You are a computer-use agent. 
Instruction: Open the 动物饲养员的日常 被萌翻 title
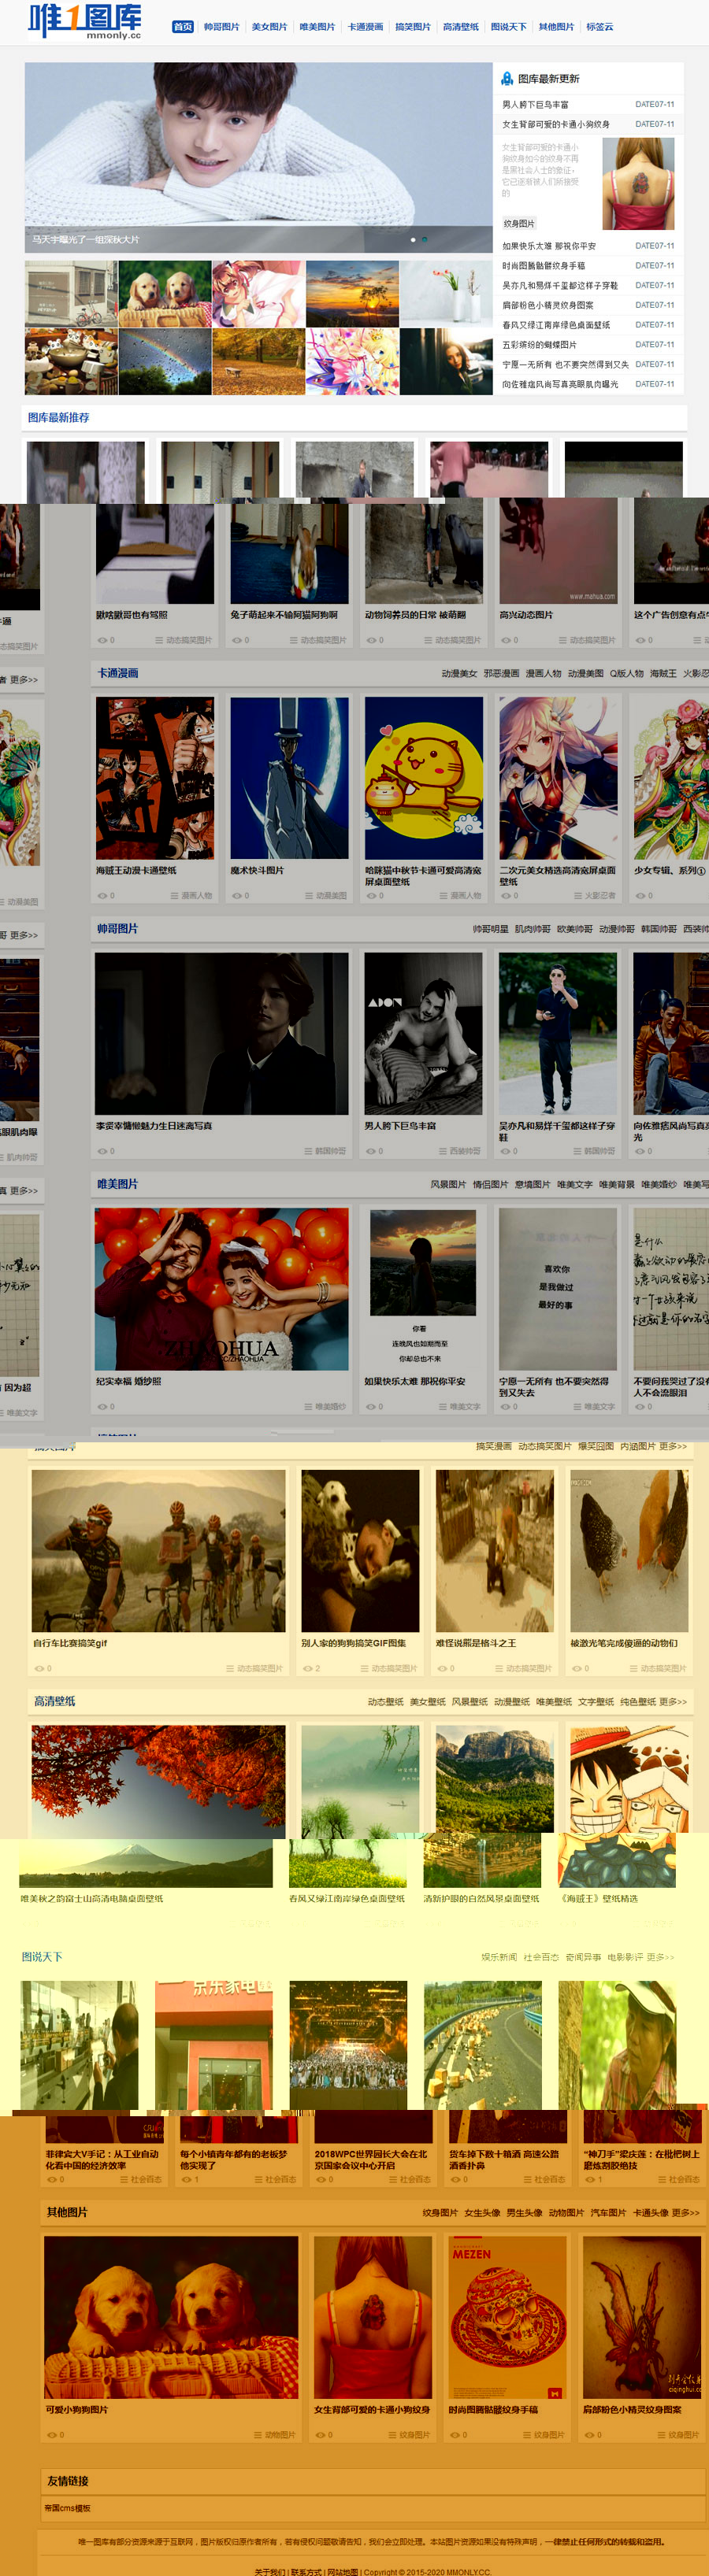tap(415, 615)
